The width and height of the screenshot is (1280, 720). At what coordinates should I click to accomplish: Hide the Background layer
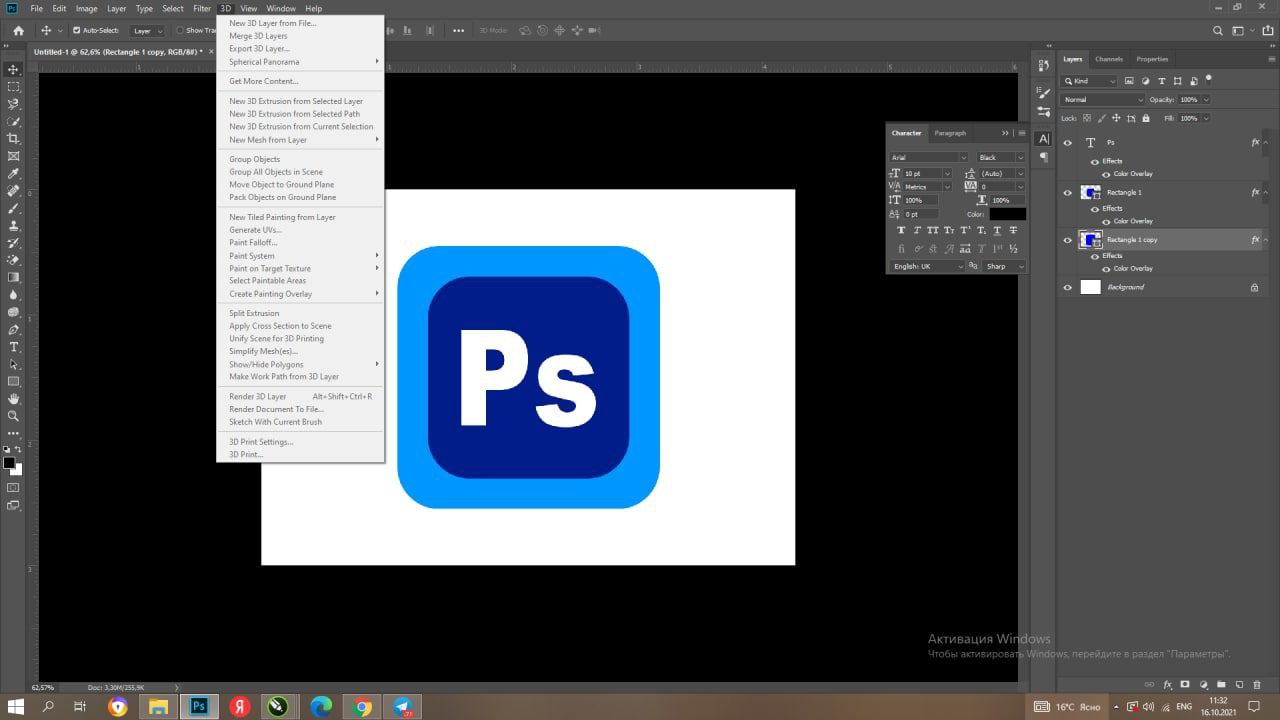pos(1067,287)
